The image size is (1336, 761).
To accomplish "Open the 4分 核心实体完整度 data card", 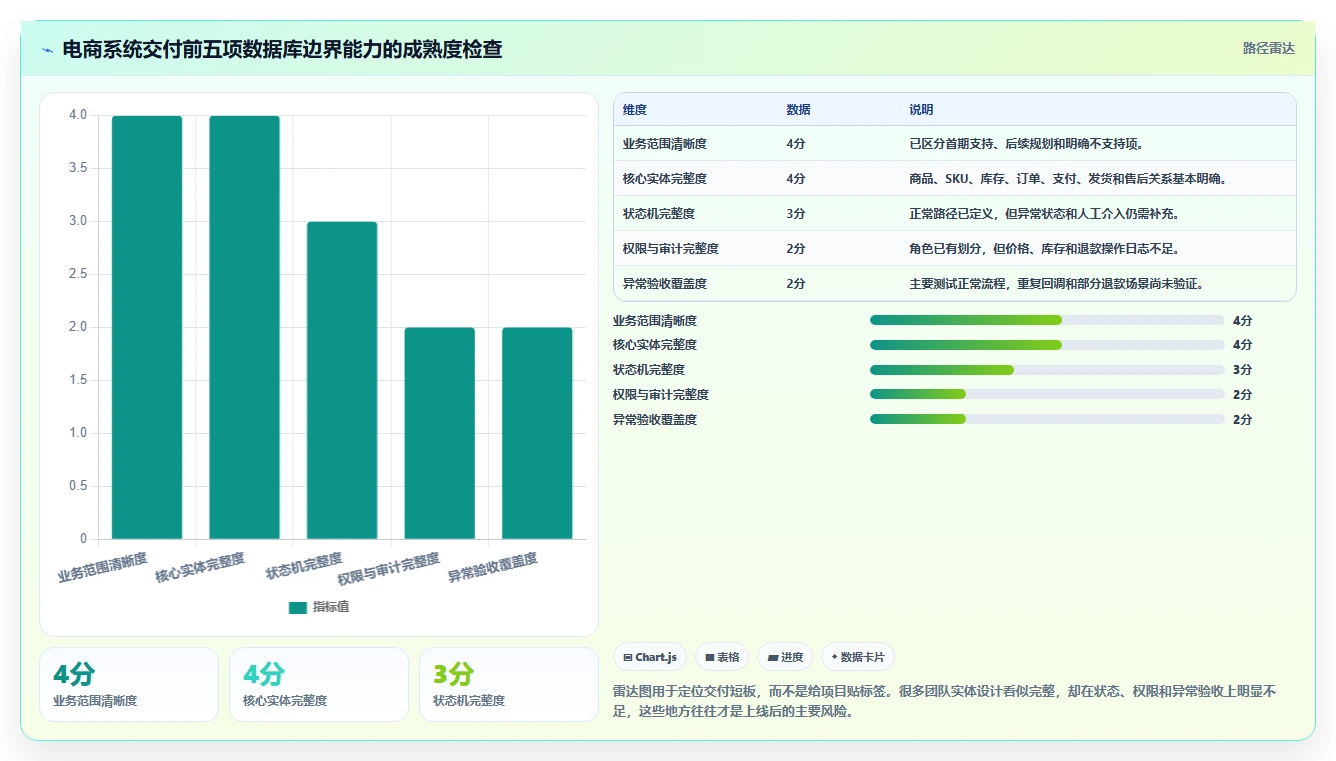I will (x=319, y=684).
